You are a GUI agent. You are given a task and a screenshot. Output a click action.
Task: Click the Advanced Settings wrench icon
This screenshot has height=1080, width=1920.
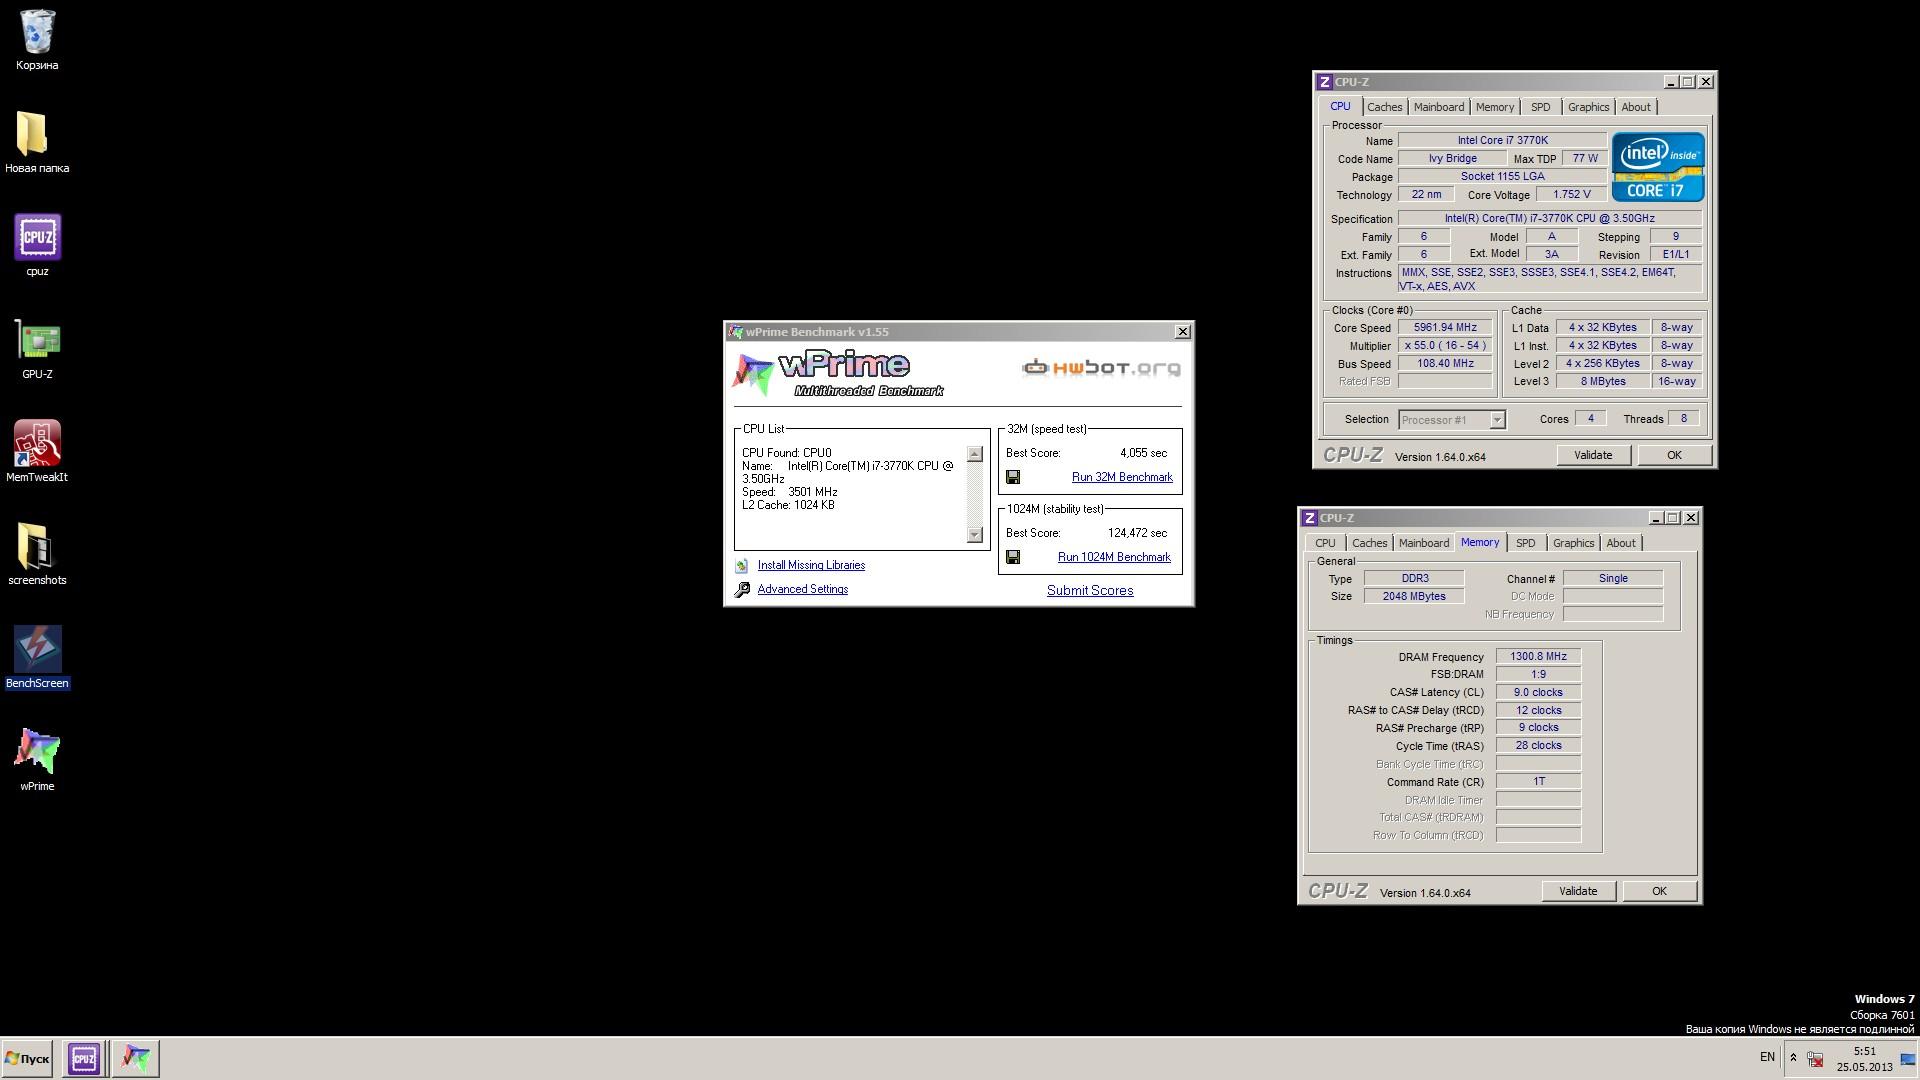tap(742, 590)
